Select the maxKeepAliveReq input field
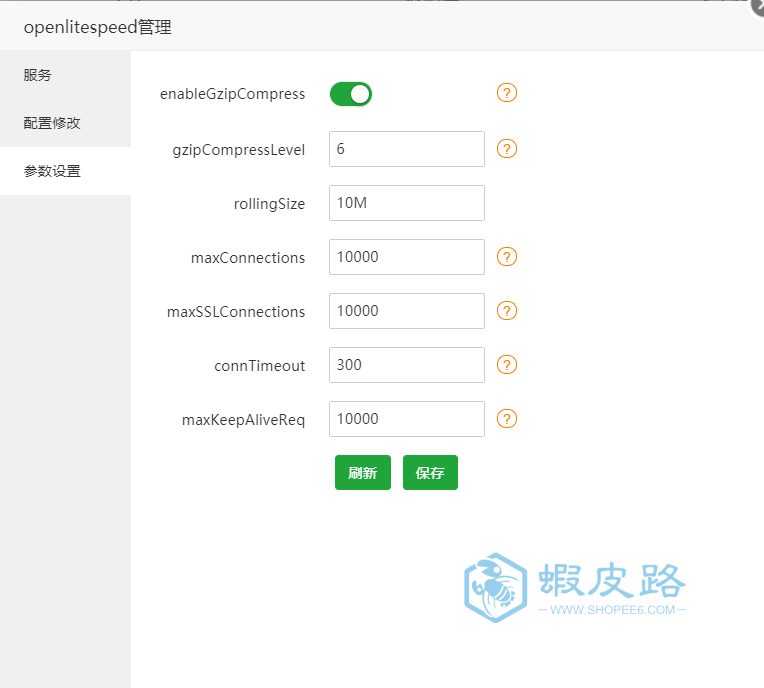 tap(407, 420)
